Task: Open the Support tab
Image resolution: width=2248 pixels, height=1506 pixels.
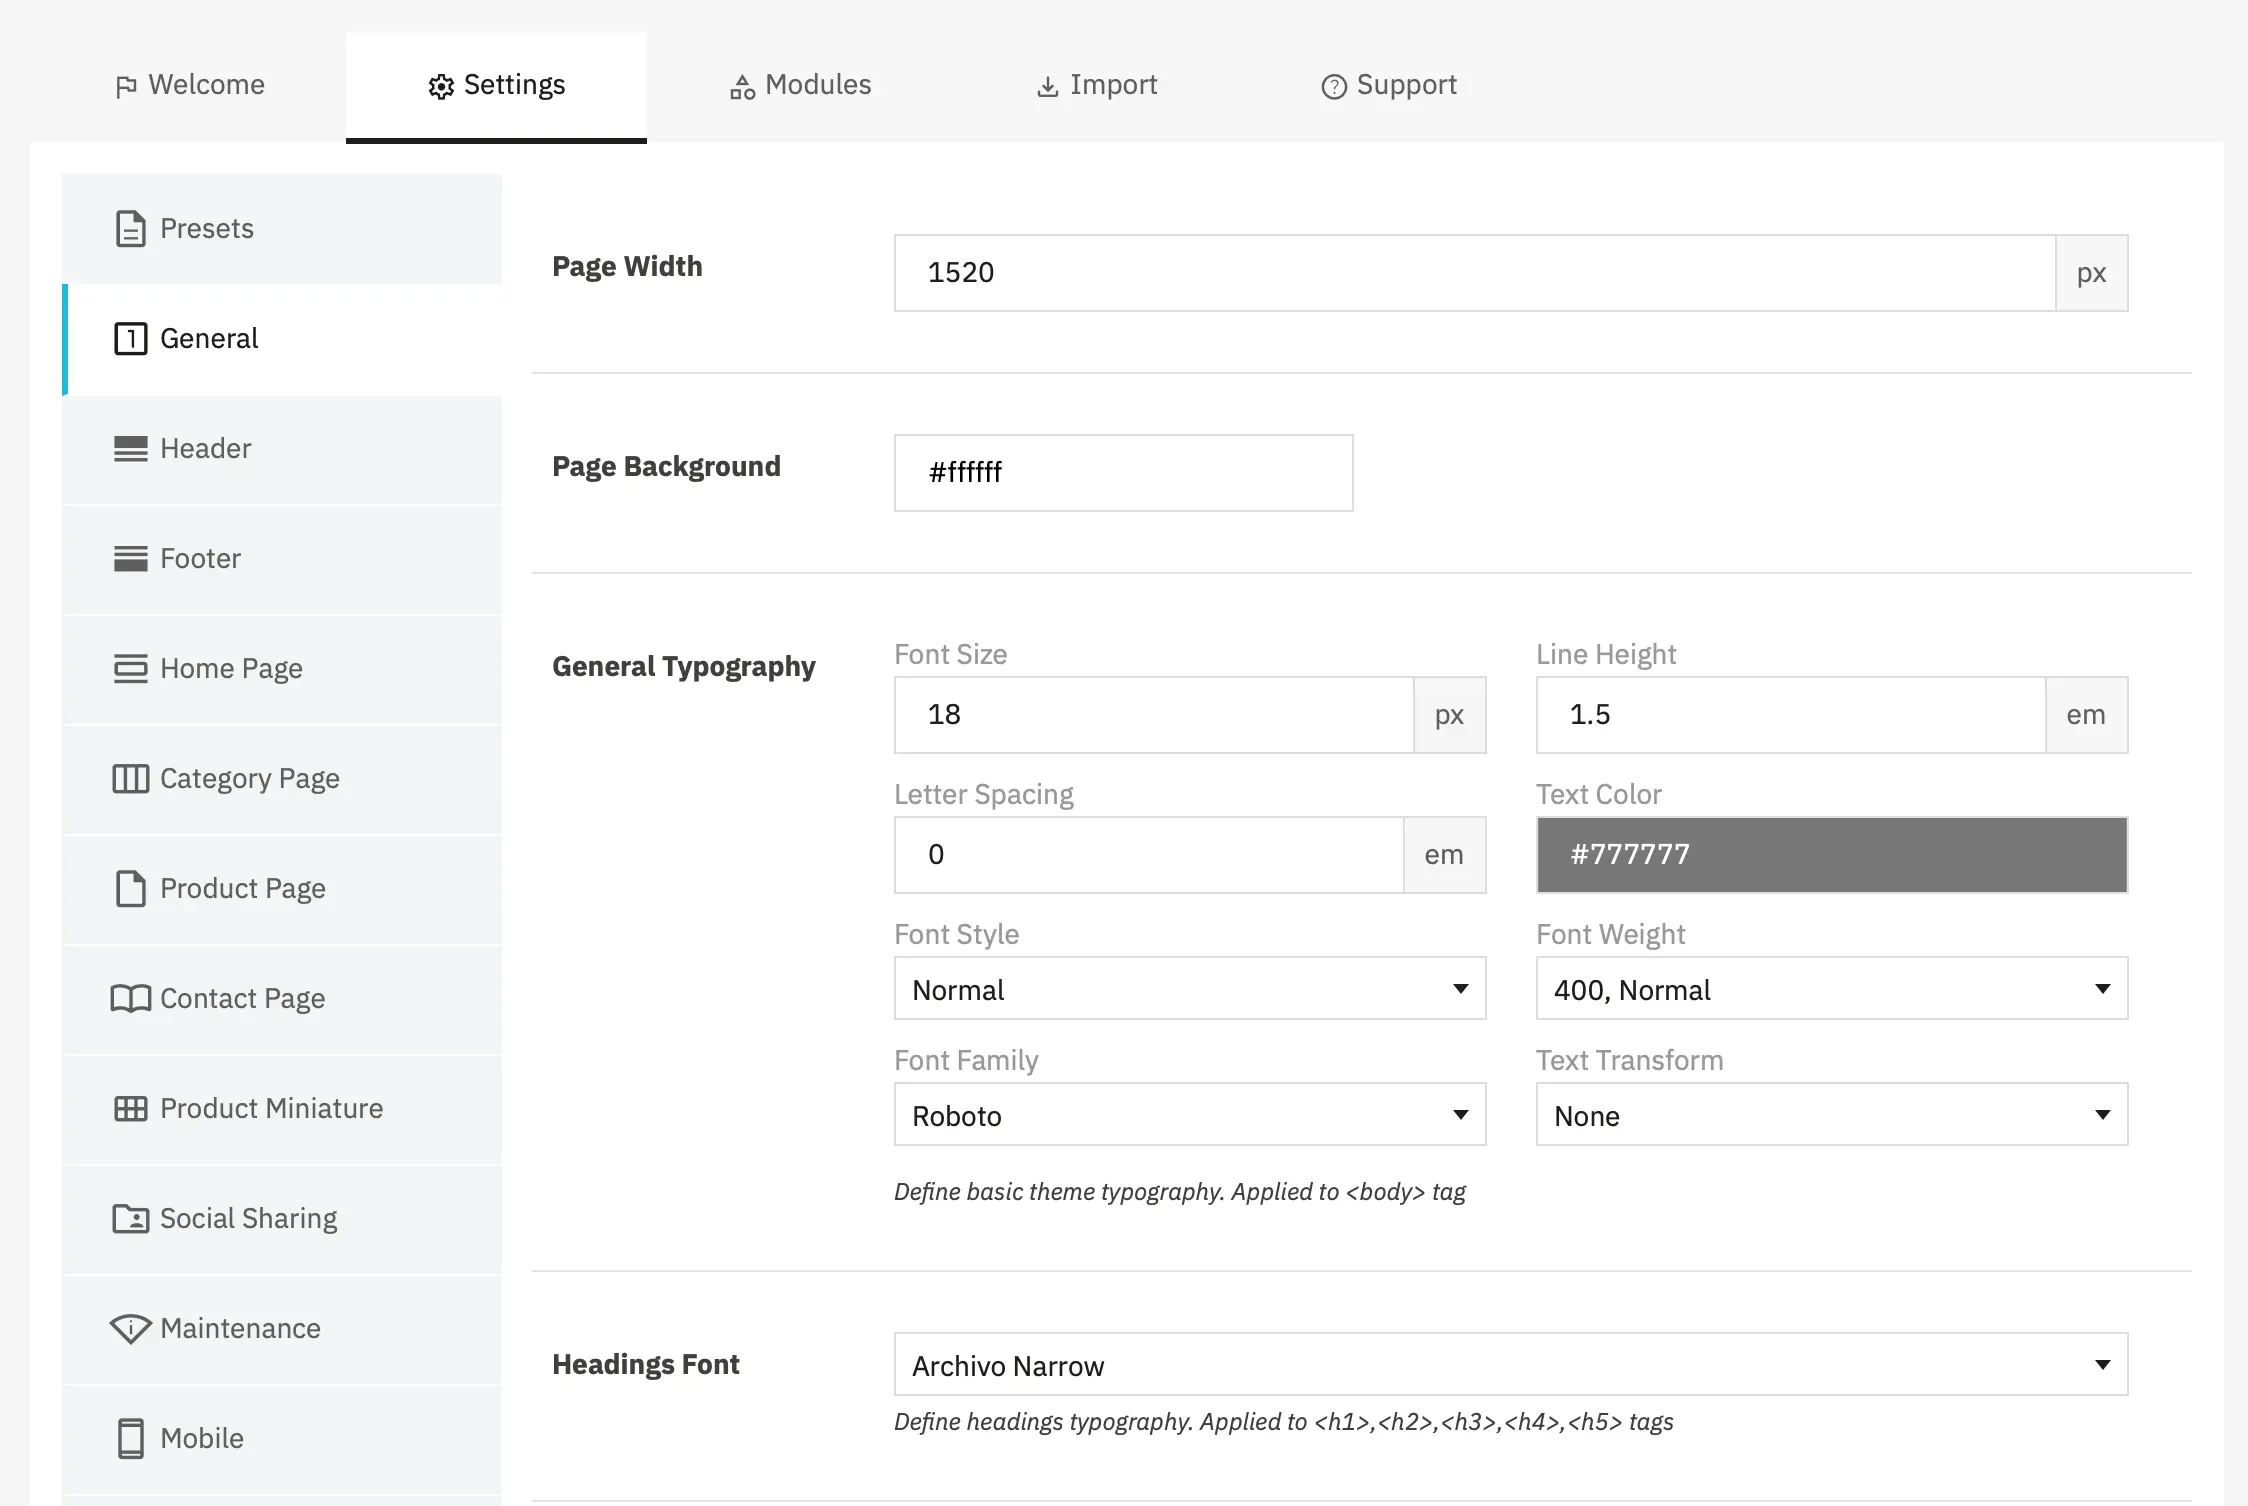Action: pos(1388,86)
